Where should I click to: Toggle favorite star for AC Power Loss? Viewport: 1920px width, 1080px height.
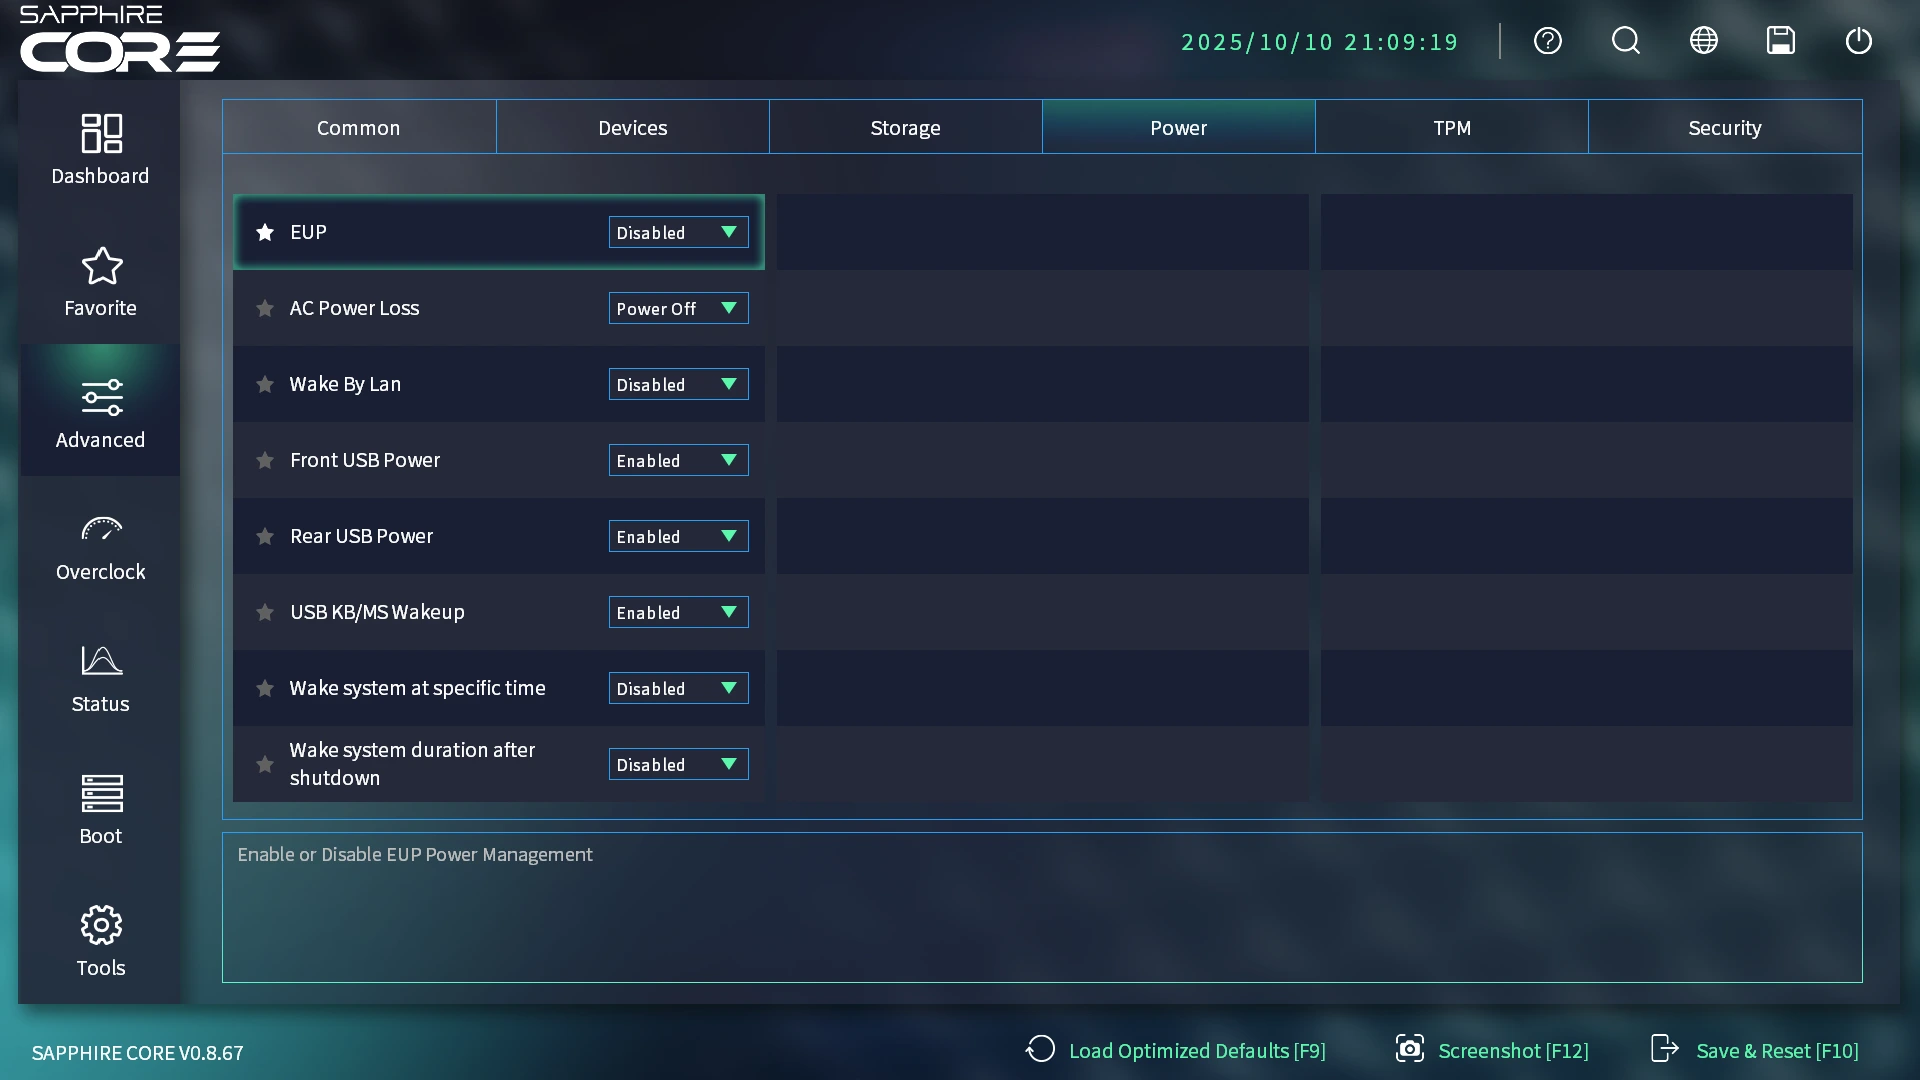(265, 309)
